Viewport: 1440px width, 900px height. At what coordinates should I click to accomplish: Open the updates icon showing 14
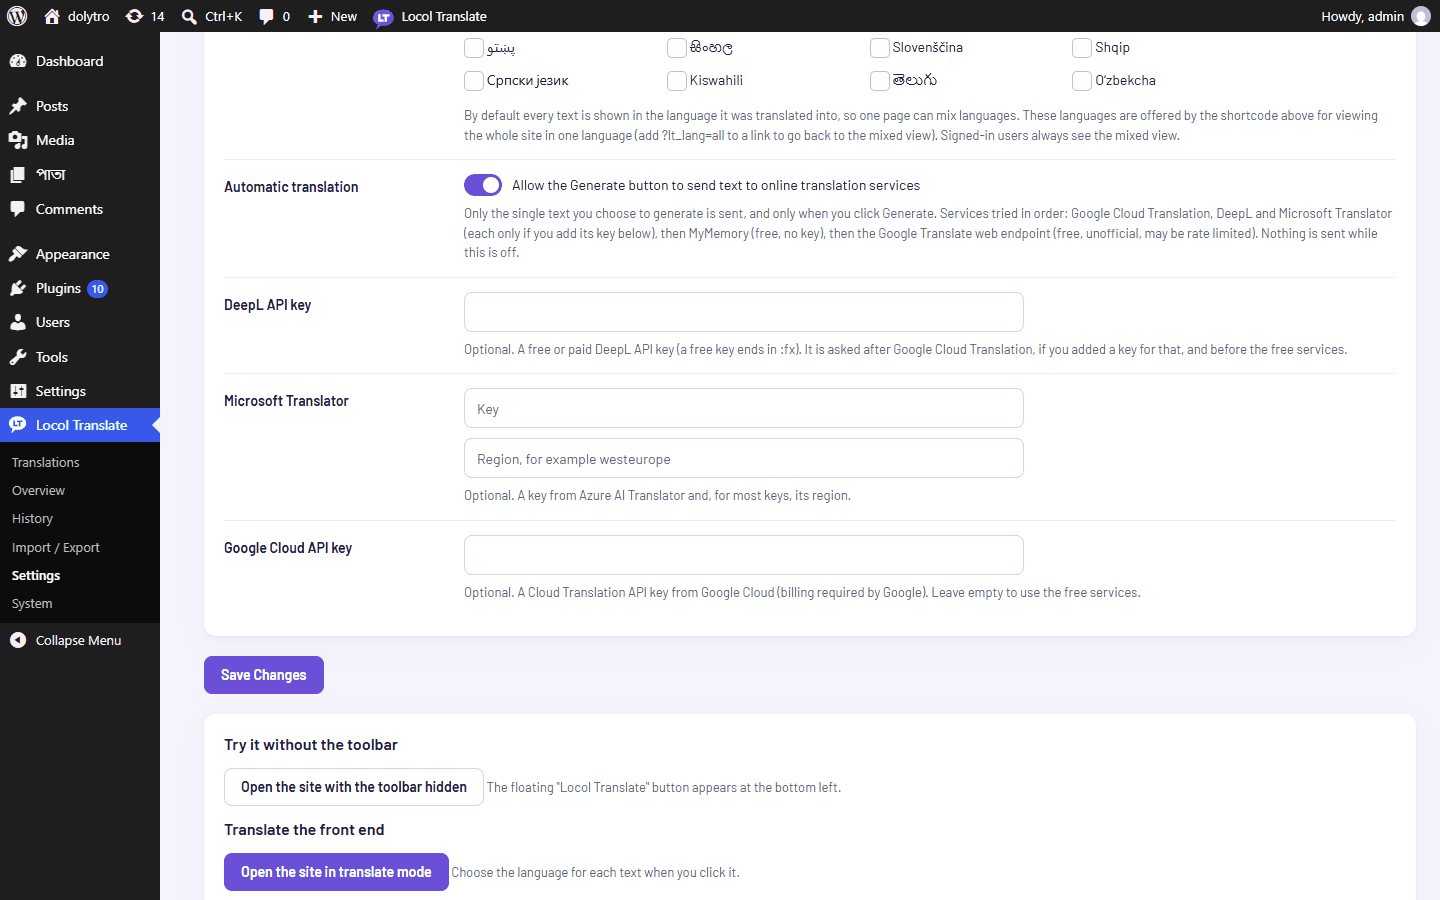pos(134,16)
